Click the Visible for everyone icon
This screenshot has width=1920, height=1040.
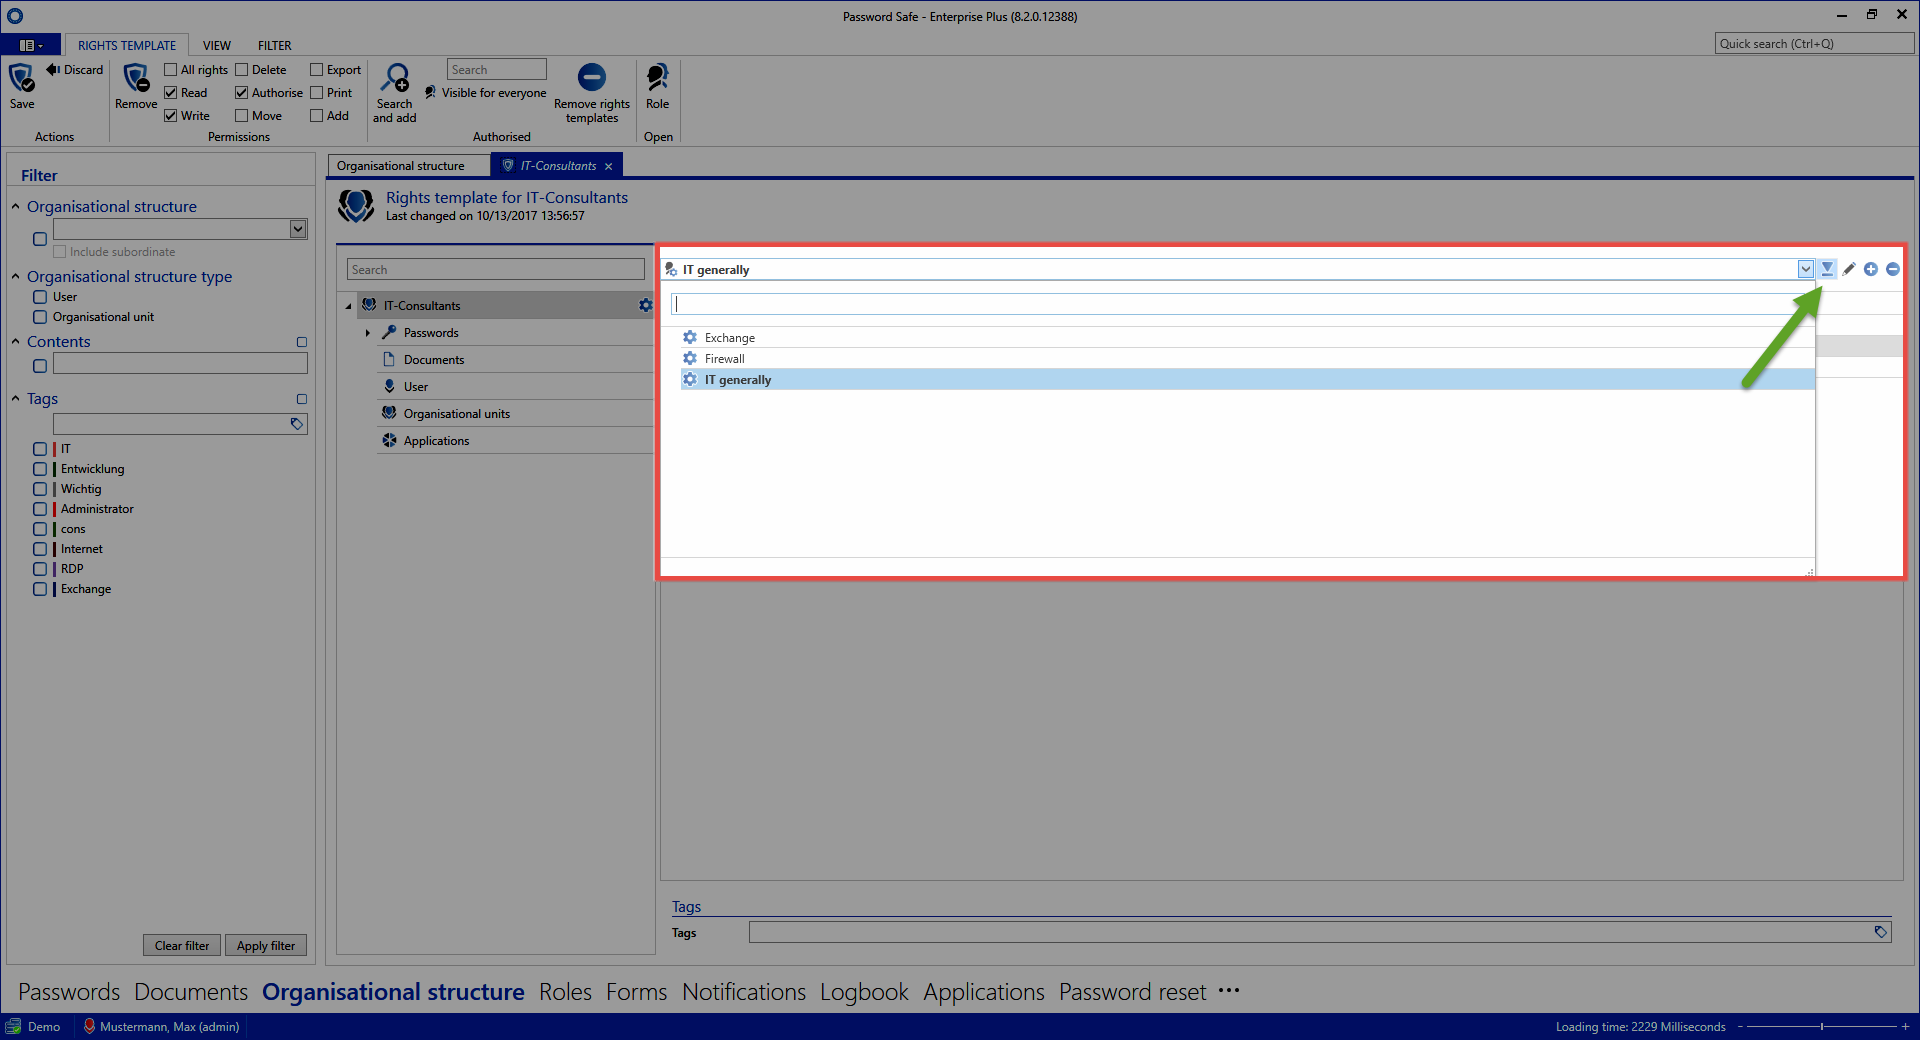[x=430, y=92]
